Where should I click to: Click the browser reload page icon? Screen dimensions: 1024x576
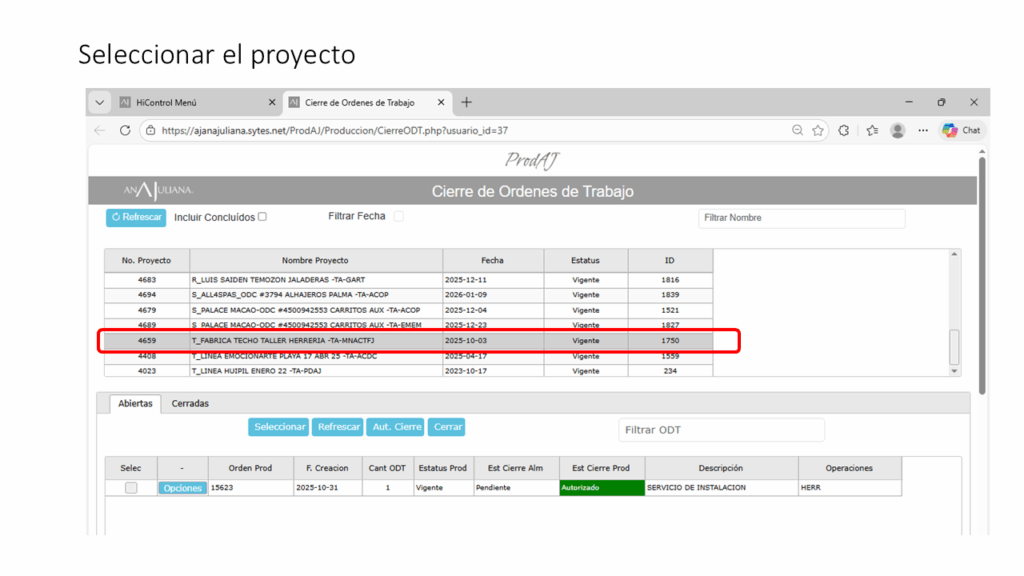(125, 130)
